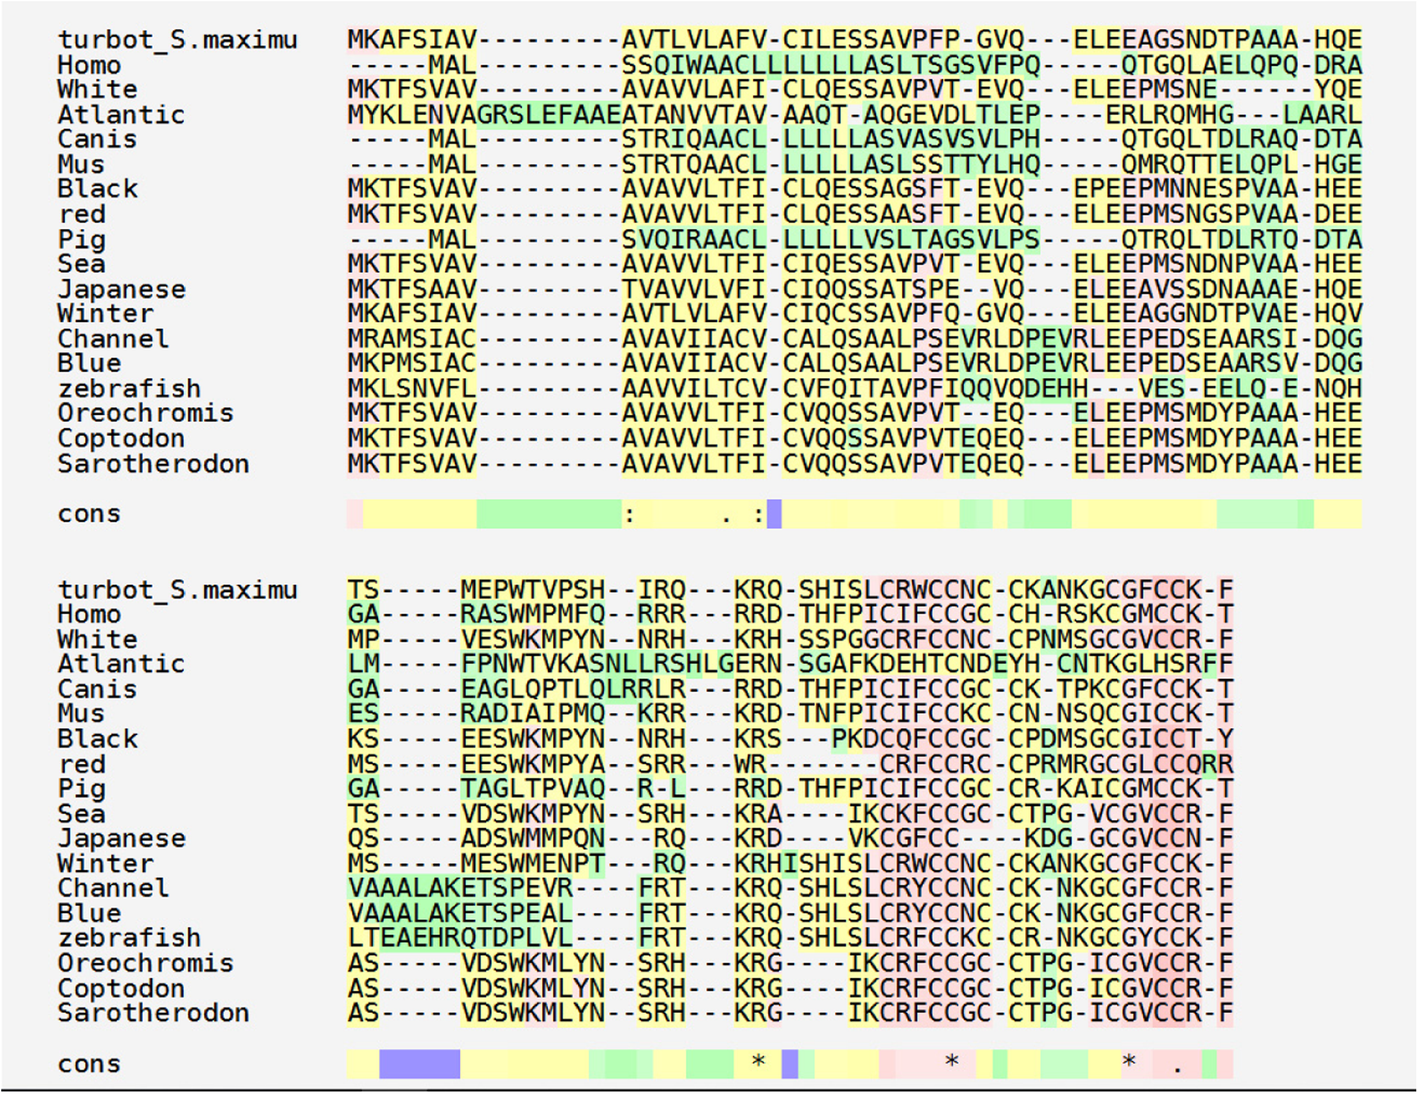Click the segment 'FPNWTVKASNLLRSHLGERN' in the lower Atlantic row
This screenshot has width=1418, height=1094.
click(x=622, y=664)
